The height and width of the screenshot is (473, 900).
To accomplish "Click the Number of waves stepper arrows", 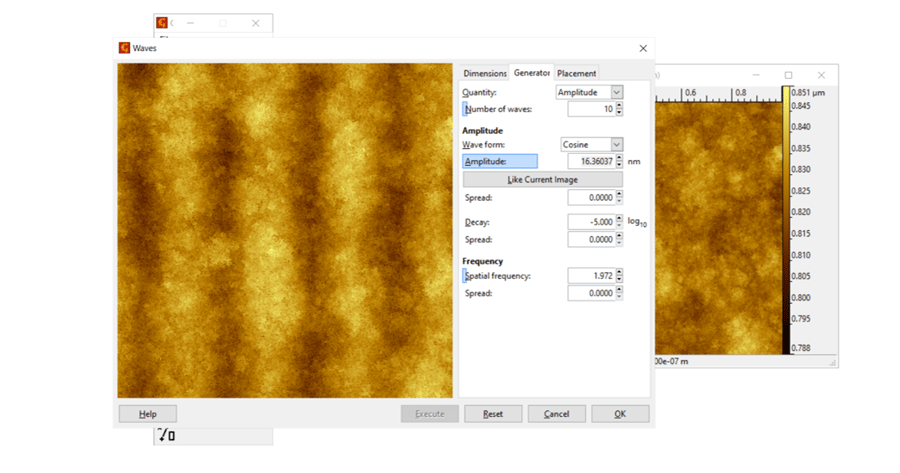I will pos(619,109).
